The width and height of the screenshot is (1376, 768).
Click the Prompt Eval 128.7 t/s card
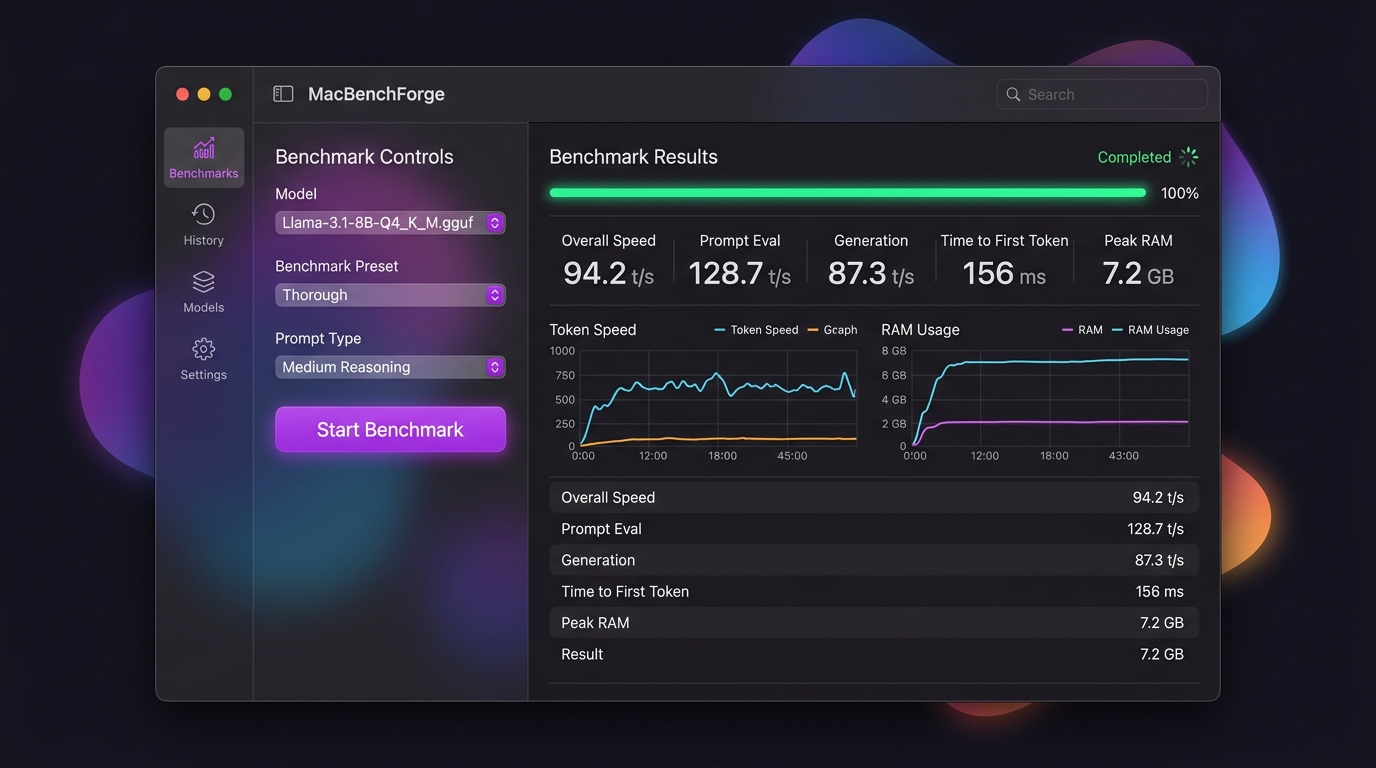[x=740, y=261]
